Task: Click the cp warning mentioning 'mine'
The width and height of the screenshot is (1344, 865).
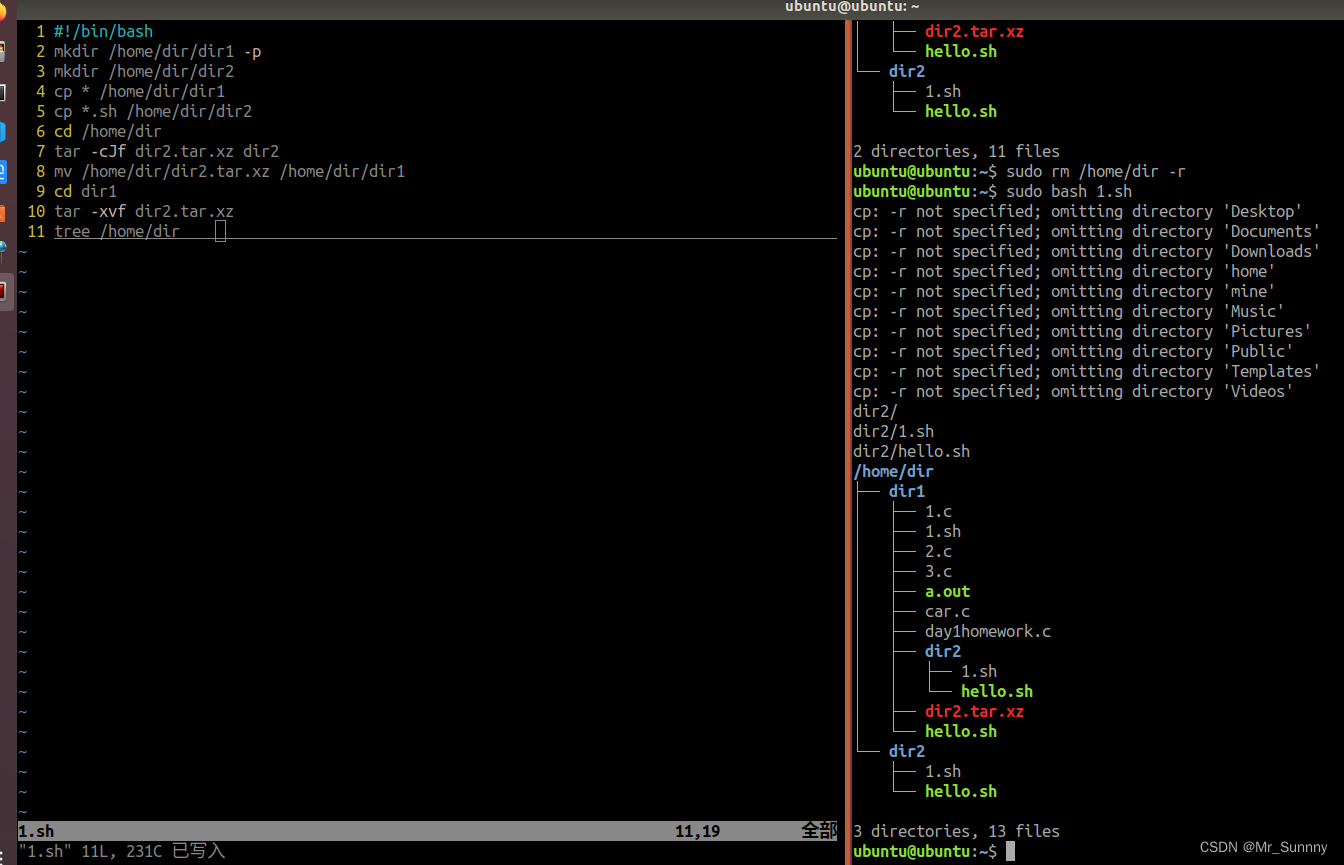Action: pyautogui.click(x=1064, y=291)
